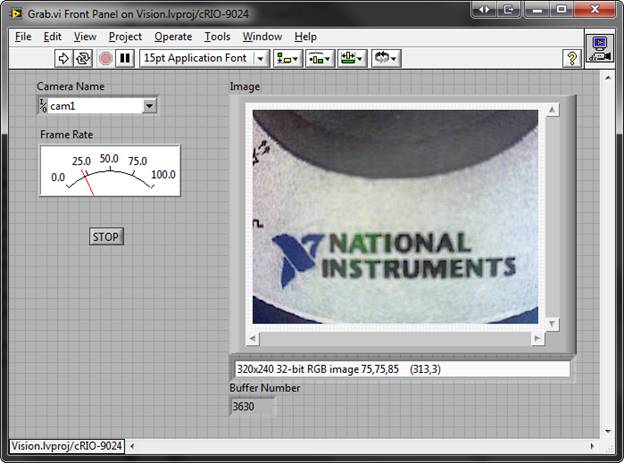Start Run Continuously from toolbar
624x463 pixels.
[x=83, y=59]
